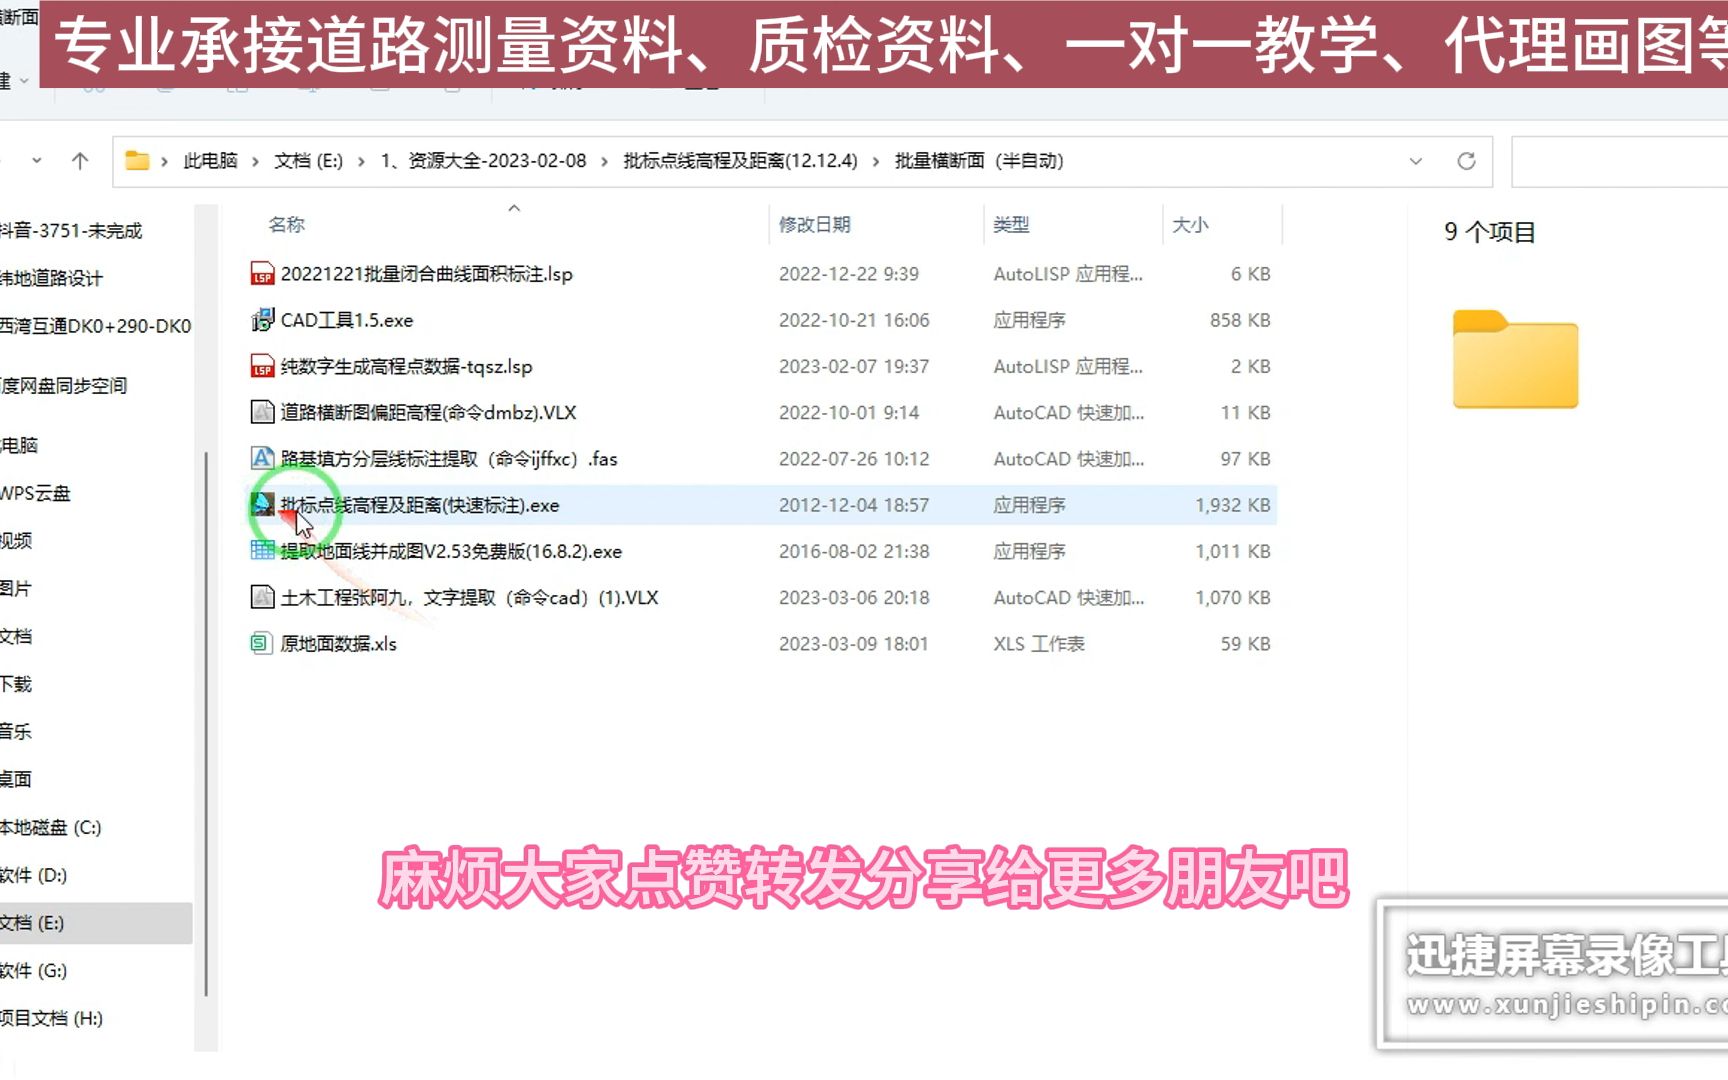Viewport: 1728px width, 1080px height.
Task: Click the CAD工具1.5.exe file icon
Action: pos(262,320)
